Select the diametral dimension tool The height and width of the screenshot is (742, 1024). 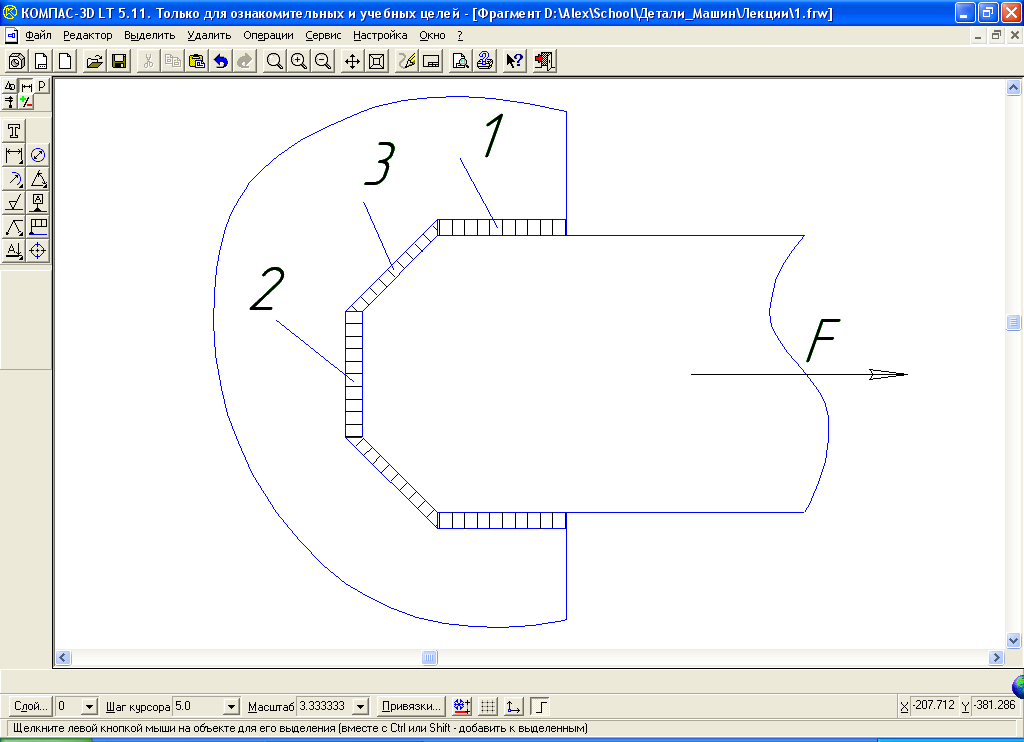[39, 155]
